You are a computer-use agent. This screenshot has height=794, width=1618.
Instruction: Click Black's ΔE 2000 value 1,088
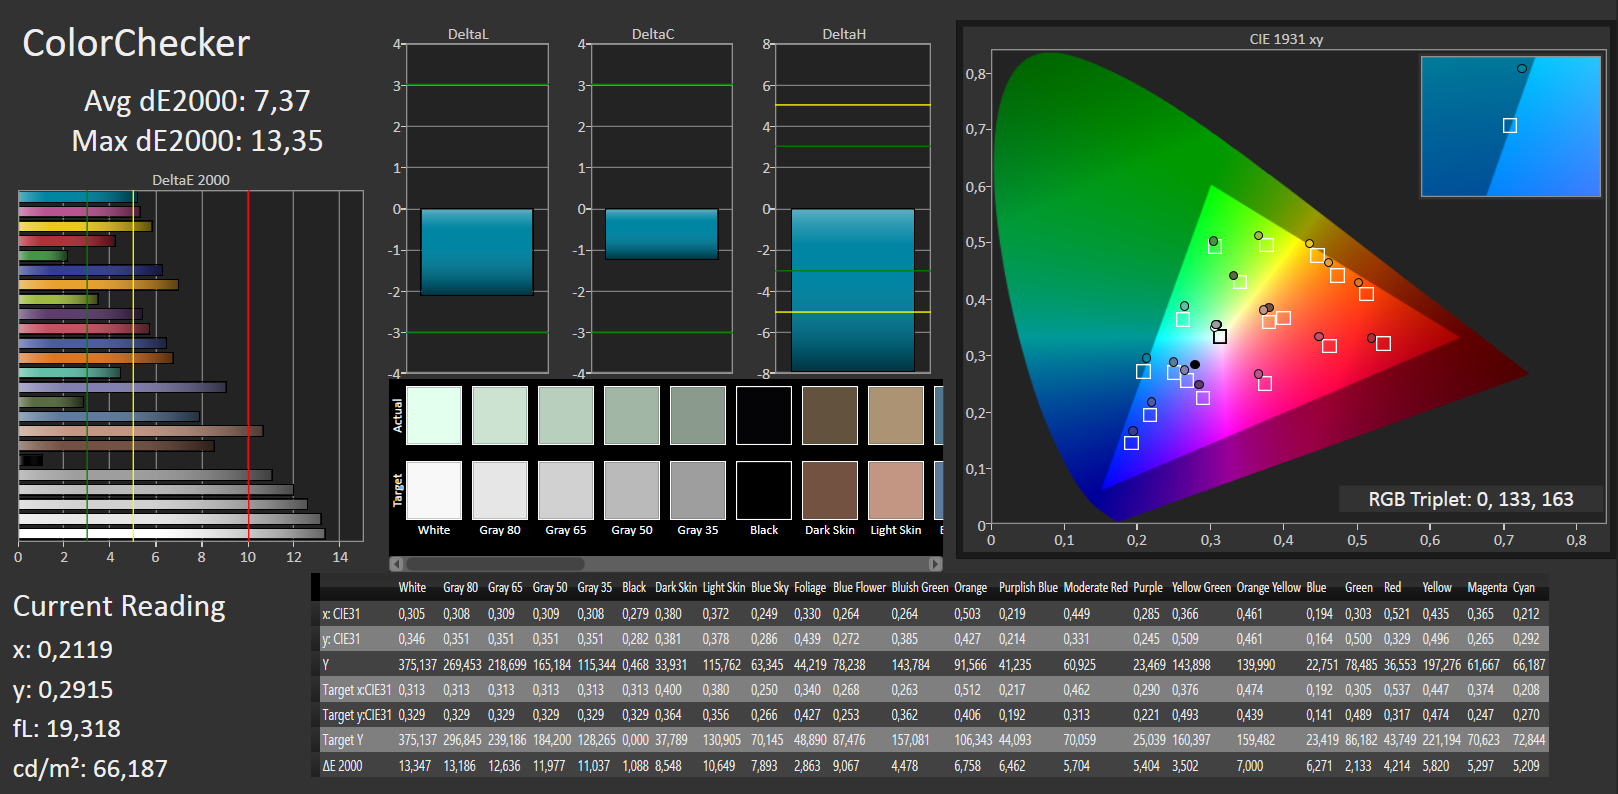635,766
